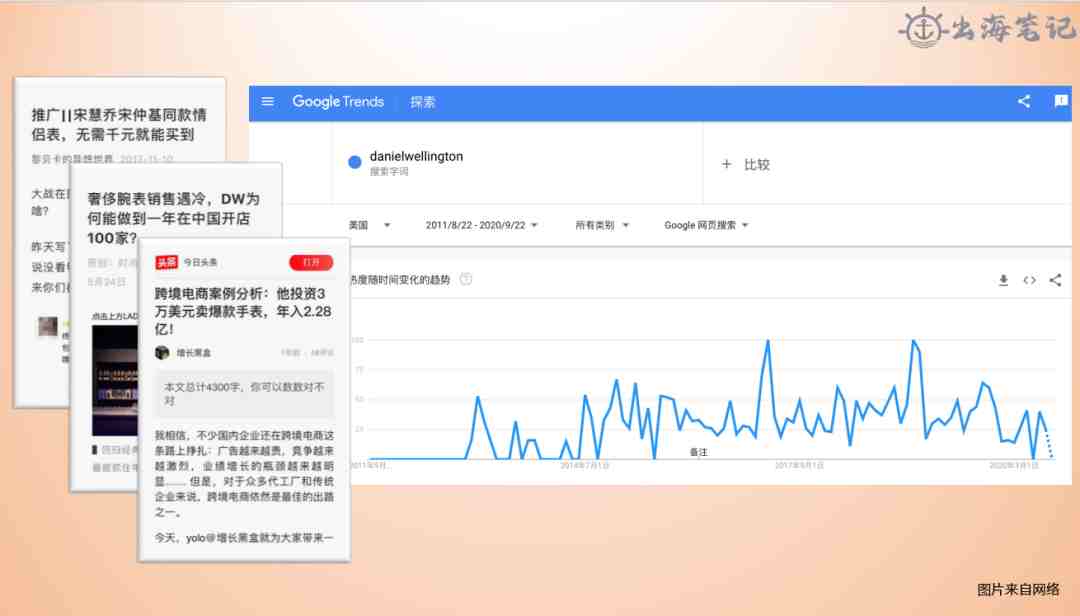
Task: Open the 所有类别 category dropdown
Action: 602,225
